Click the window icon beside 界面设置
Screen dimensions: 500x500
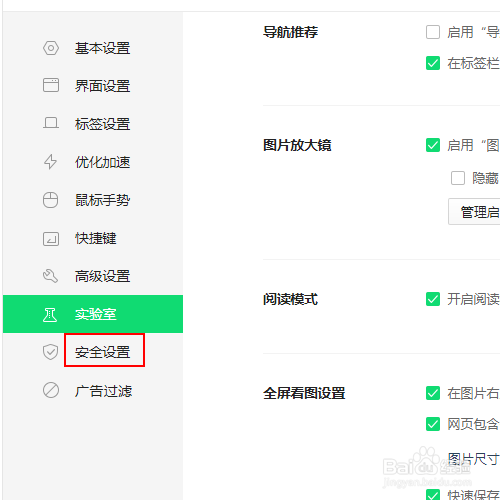(51, 85)
